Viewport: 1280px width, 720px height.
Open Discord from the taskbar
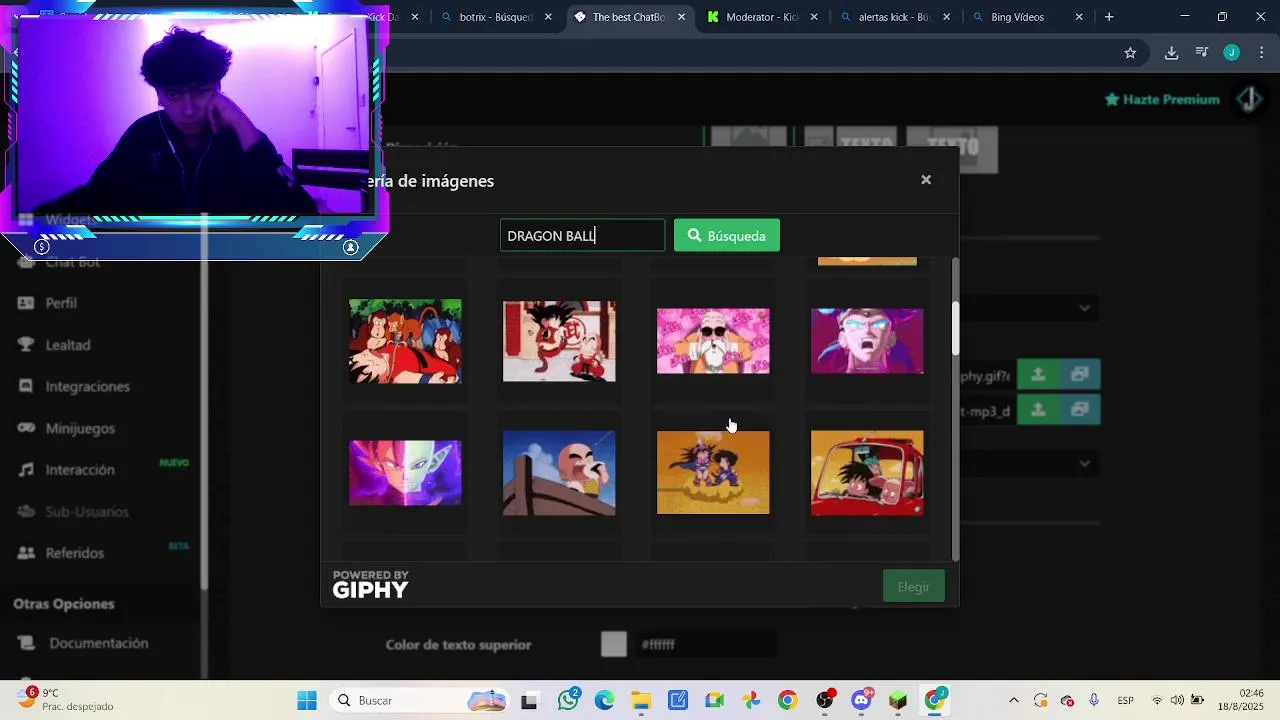click(x=861, y=700)
